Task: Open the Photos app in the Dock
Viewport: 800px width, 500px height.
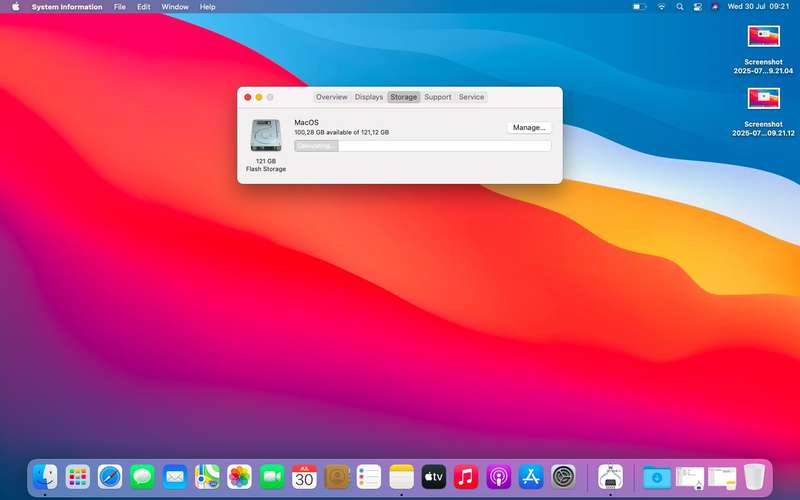Action: (239, 477)
